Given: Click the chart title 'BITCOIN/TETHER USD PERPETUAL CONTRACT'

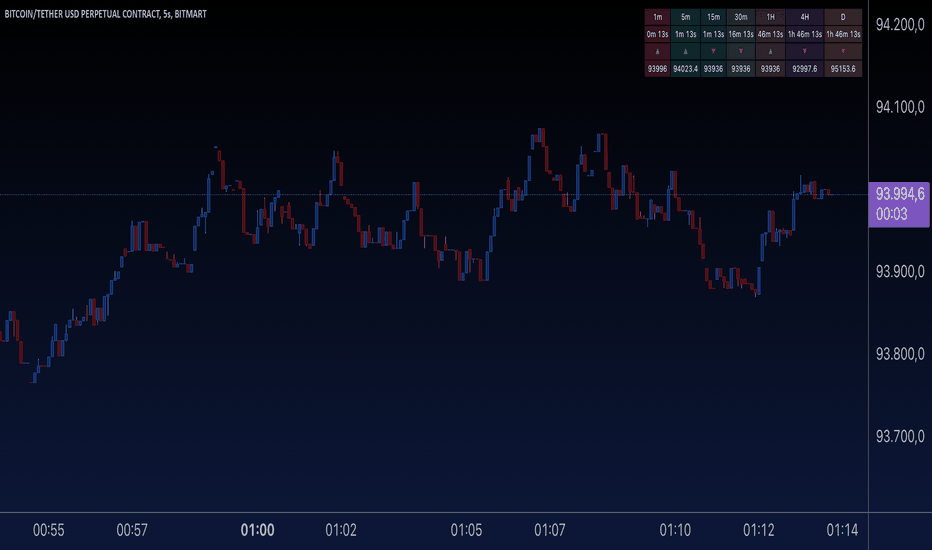Looking at the screenshot, I should point(82,14).
